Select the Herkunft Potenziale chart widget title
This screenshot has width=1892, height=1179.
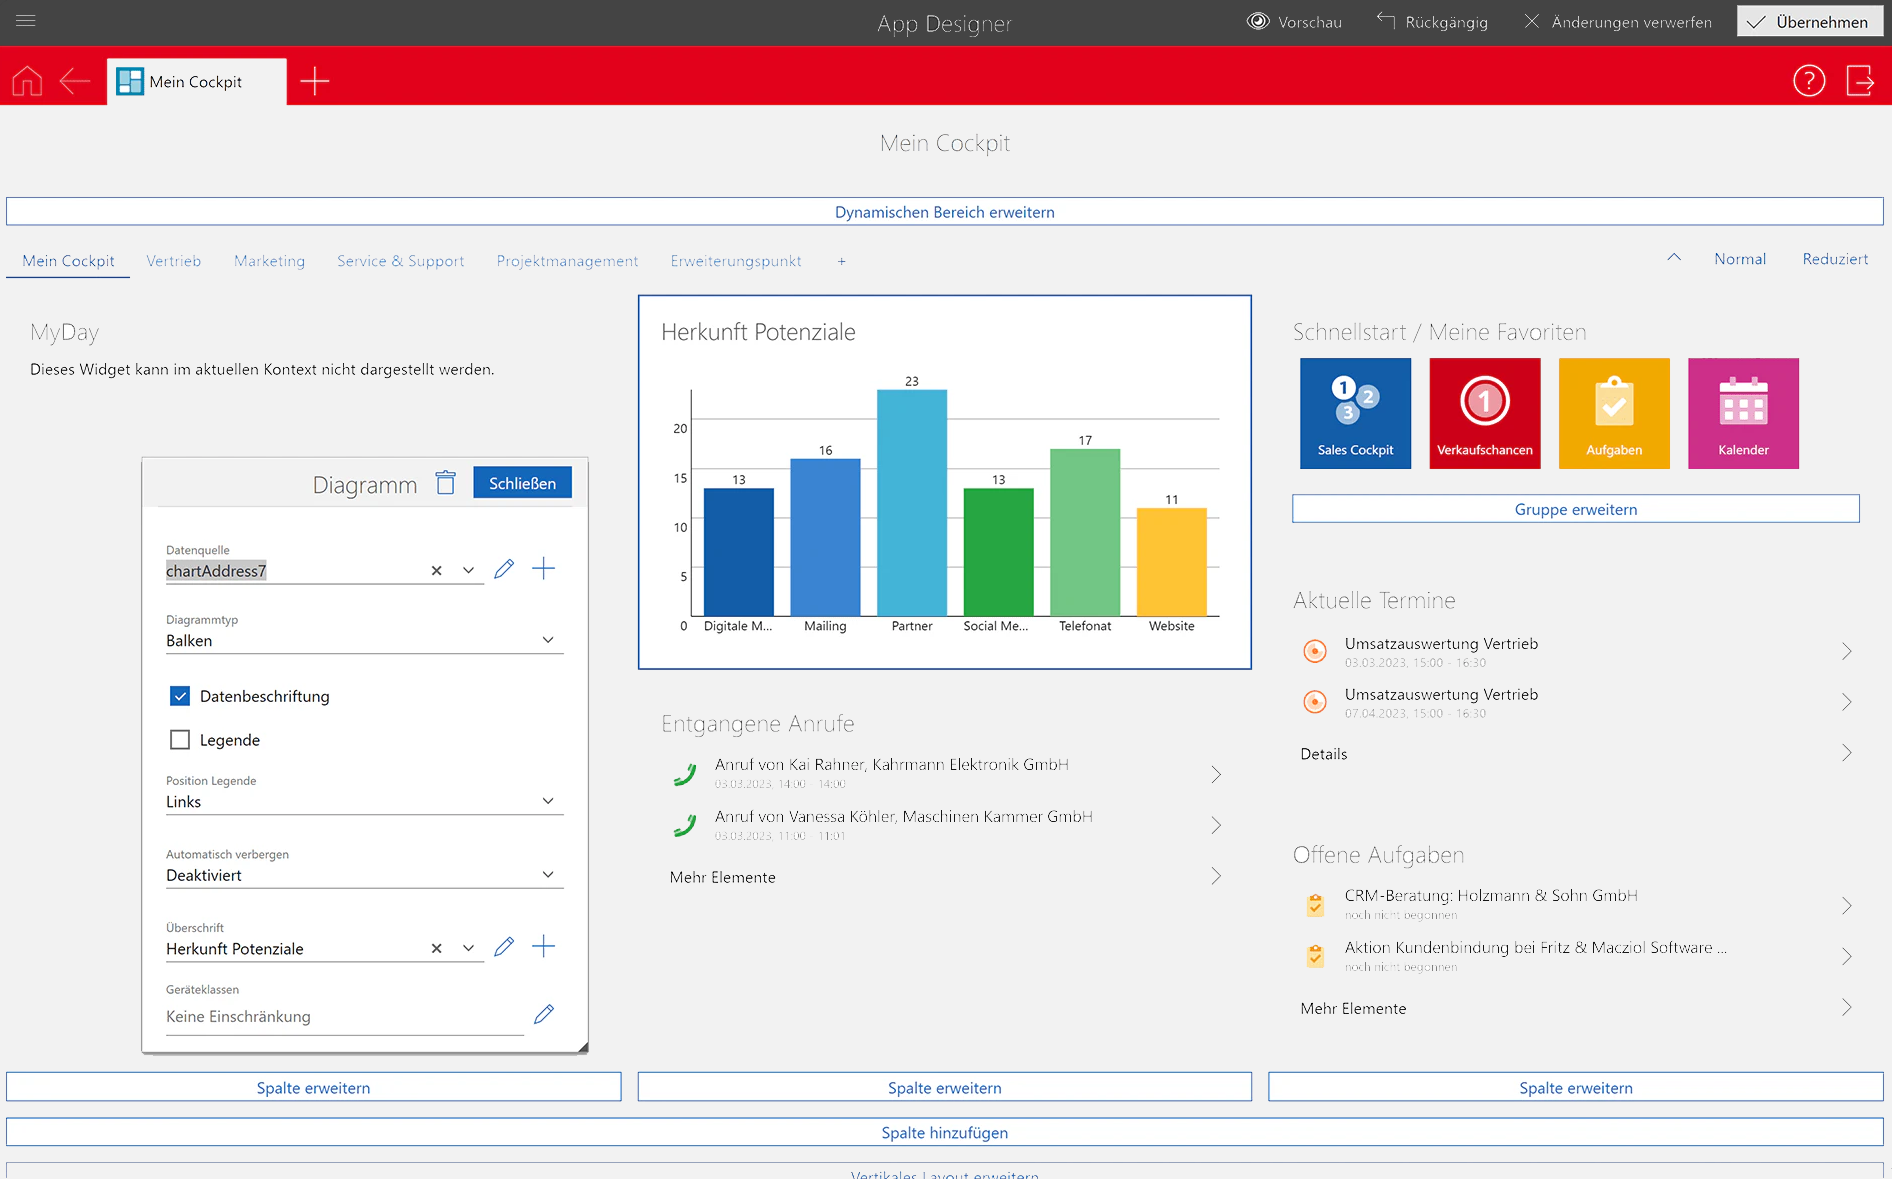tap(758, 332)
